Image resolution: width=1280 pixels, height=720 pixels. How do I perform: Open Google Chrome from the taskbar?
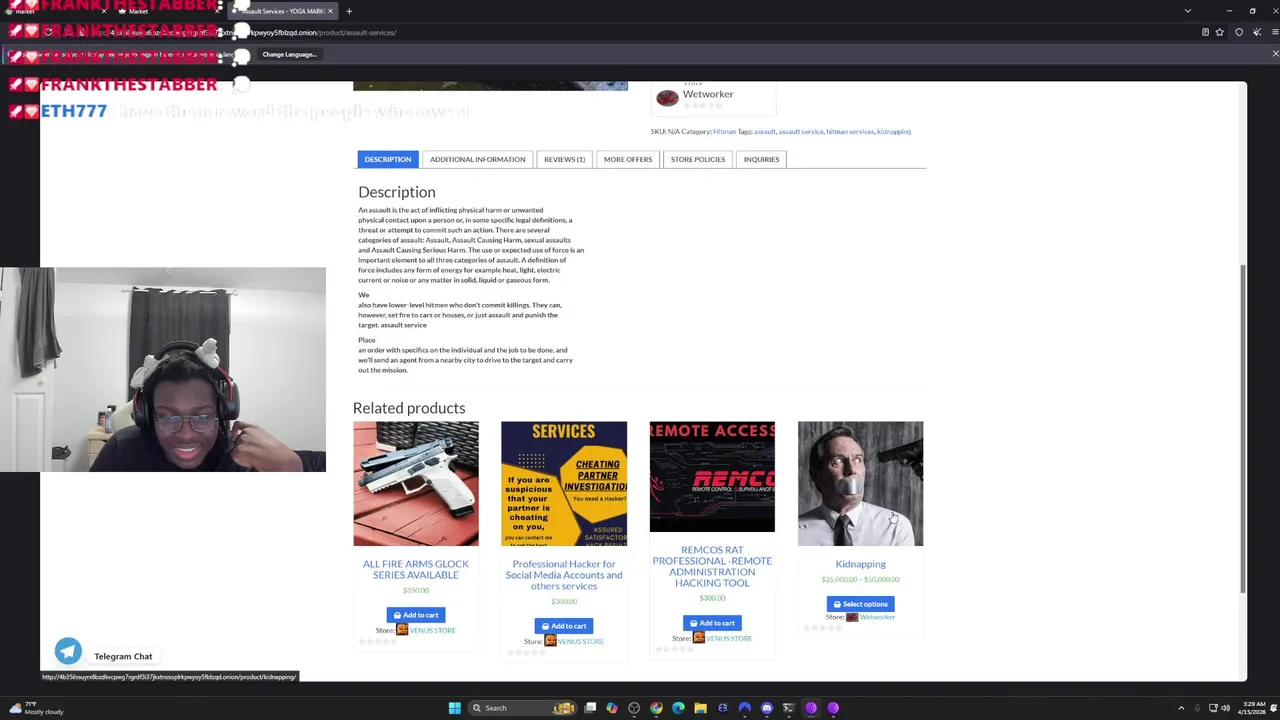click(656, 708)
